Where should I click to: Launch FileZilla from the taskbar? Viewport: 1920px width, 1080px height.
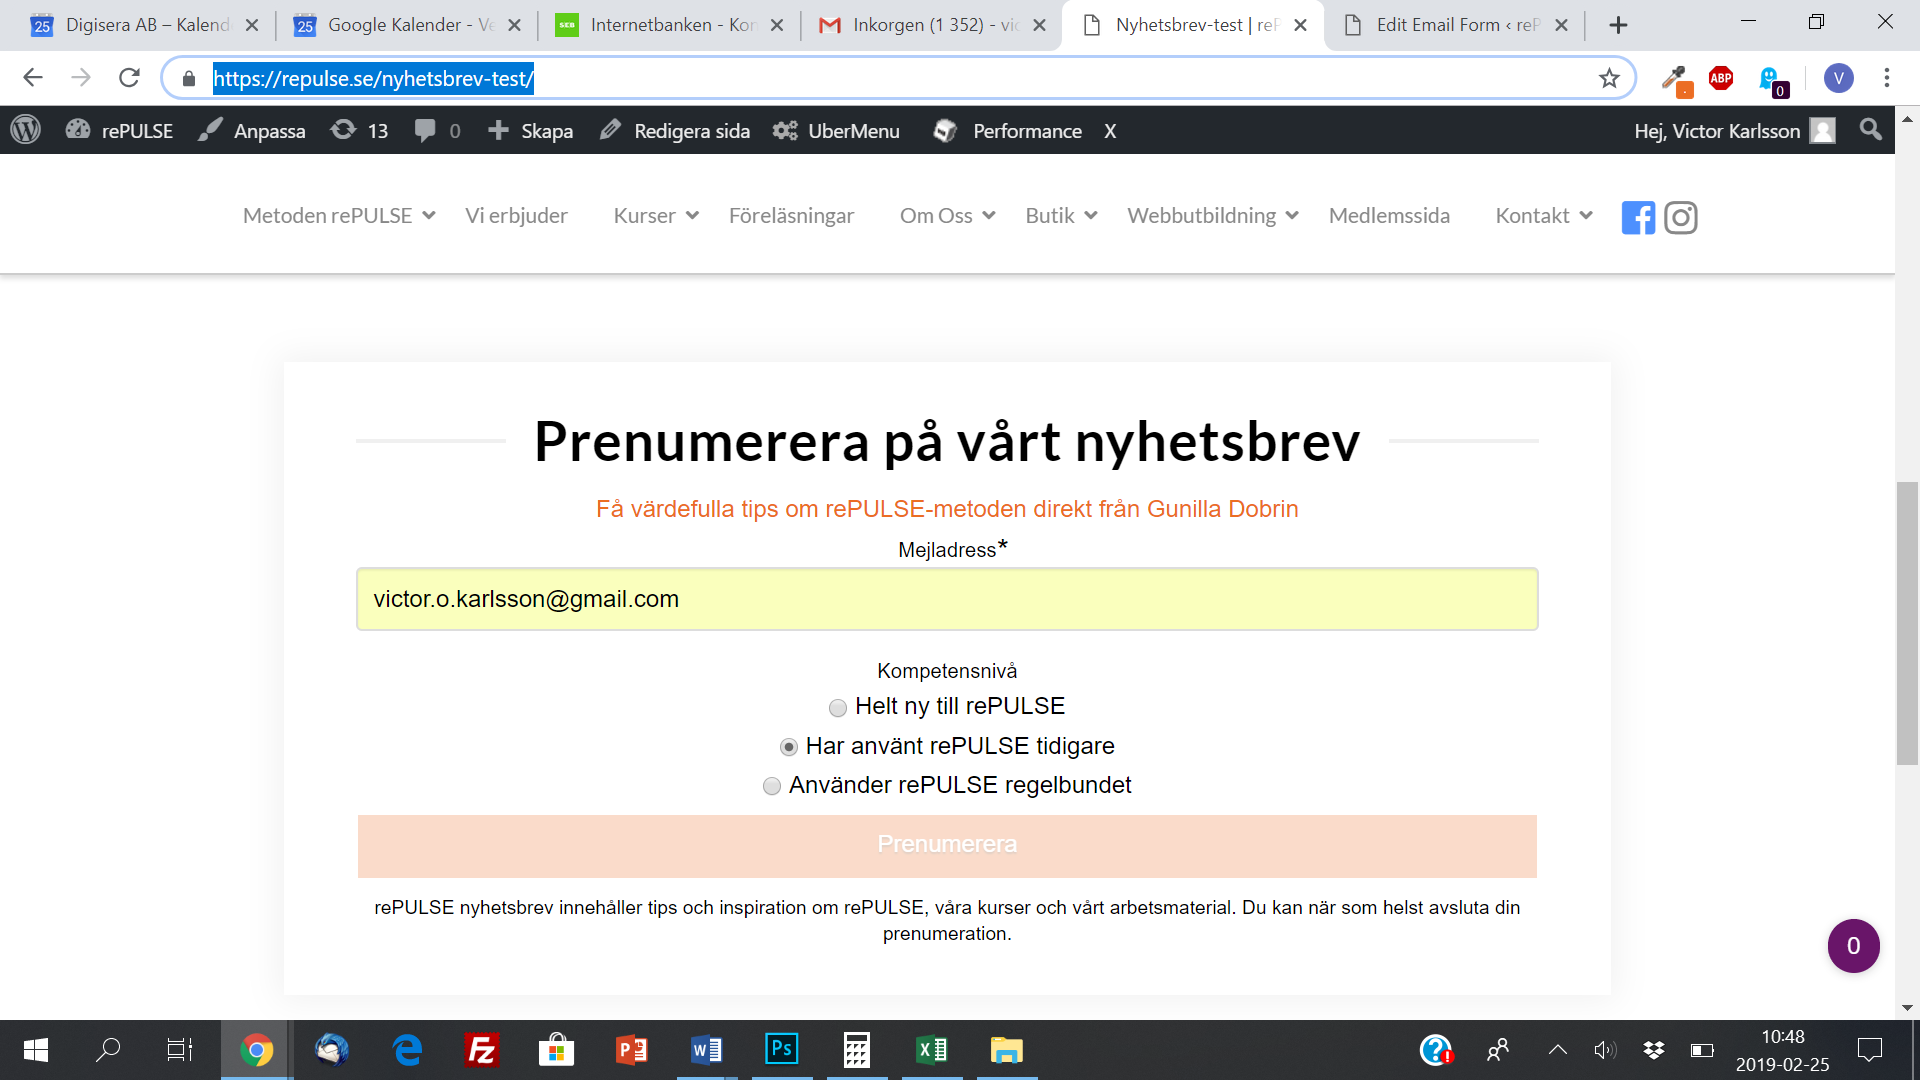482,1050
